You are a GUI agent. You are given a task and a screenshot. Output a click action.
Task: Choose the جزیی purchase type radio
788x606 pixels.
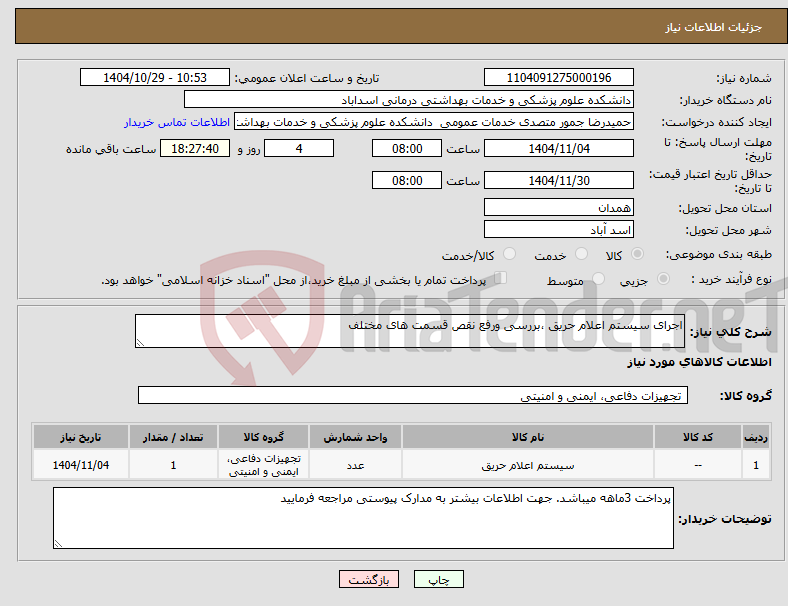click(663, 279)
